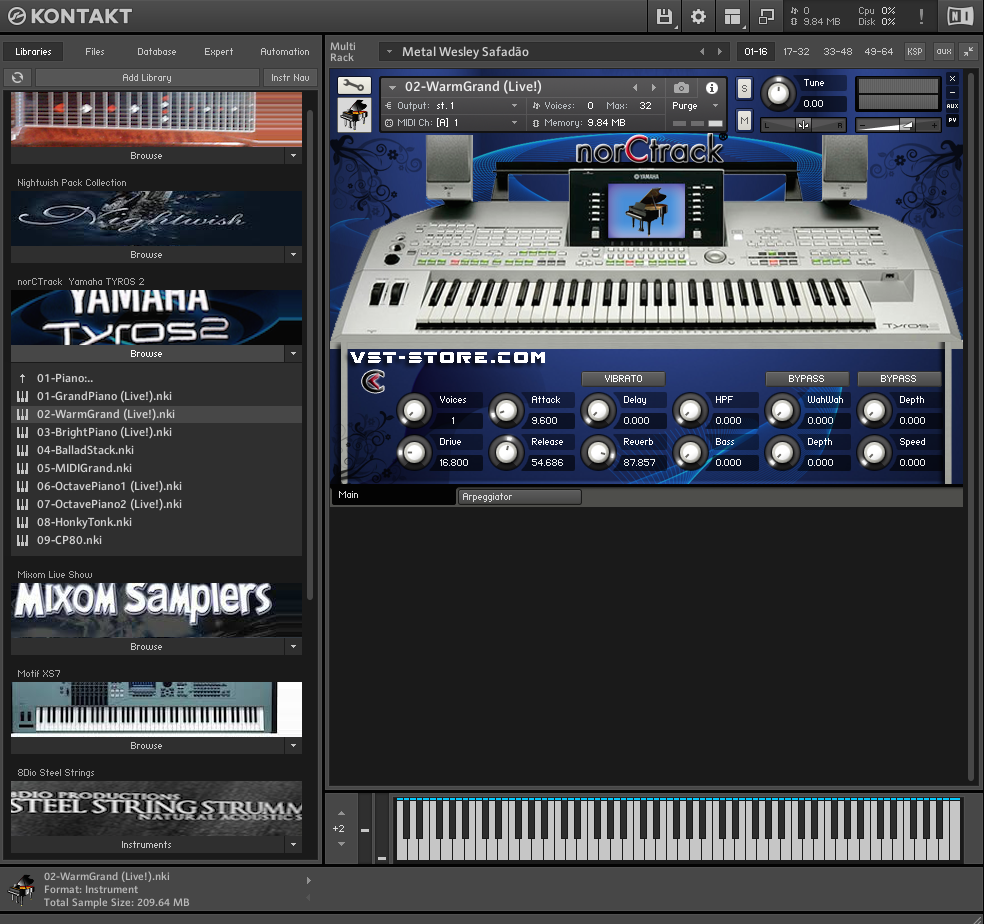Open instrument edit wrench icon
Image resolution: width=984 pixels, height=924 pixels.
354,85
